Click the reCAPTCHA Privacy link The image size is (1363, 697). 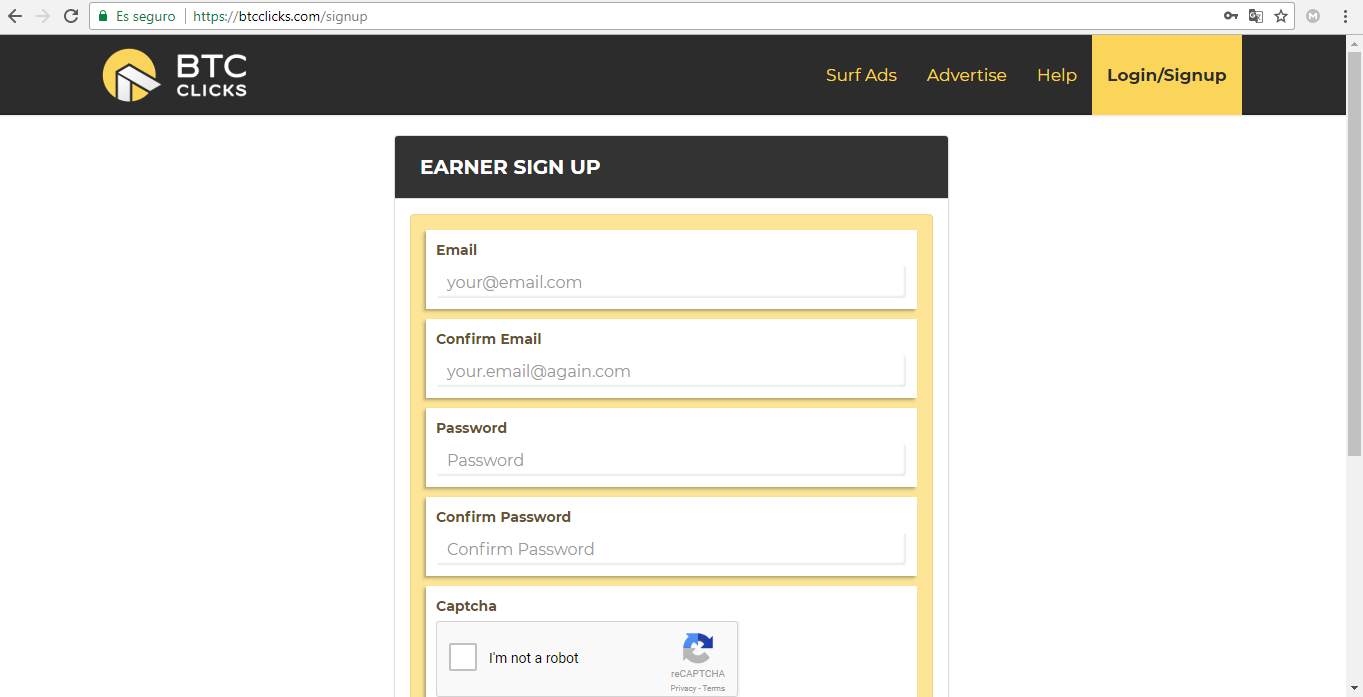pos(683,688)
